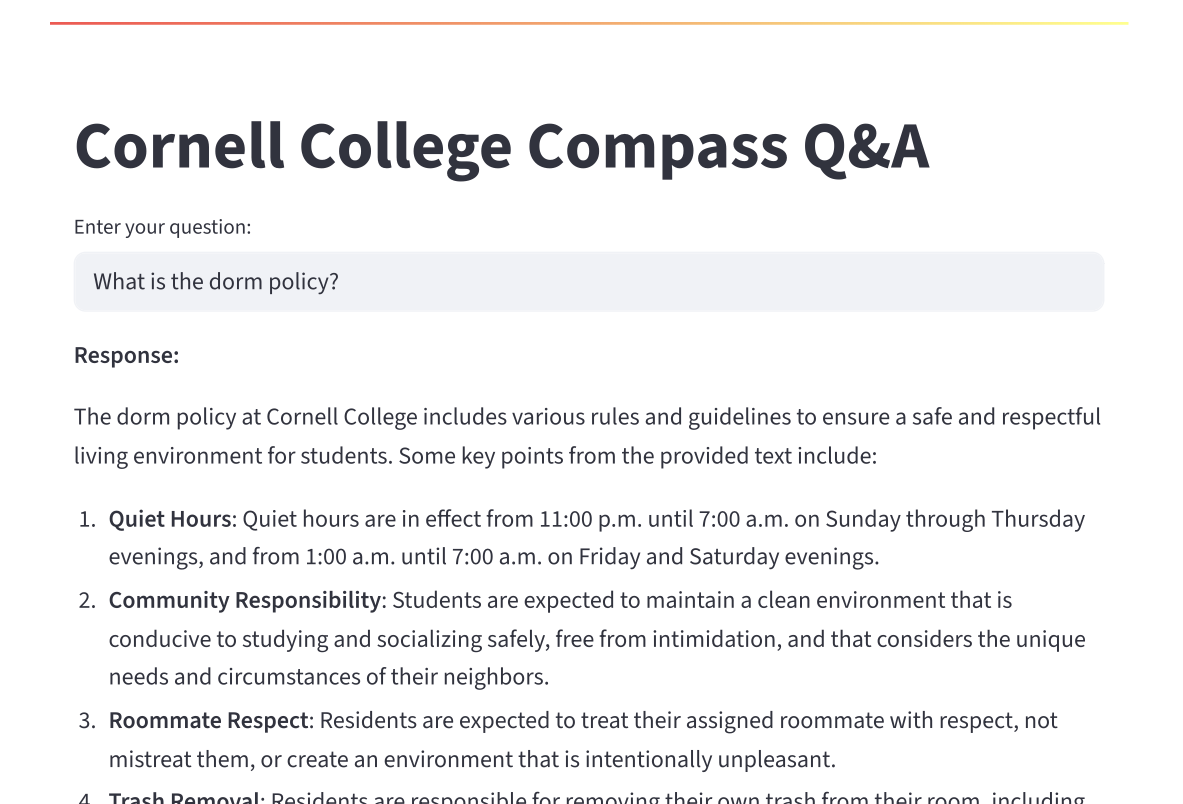Click the bold "Response:" heading
Image resolution: width=1183 pixels, height=804 pixels.
(126, 356)
